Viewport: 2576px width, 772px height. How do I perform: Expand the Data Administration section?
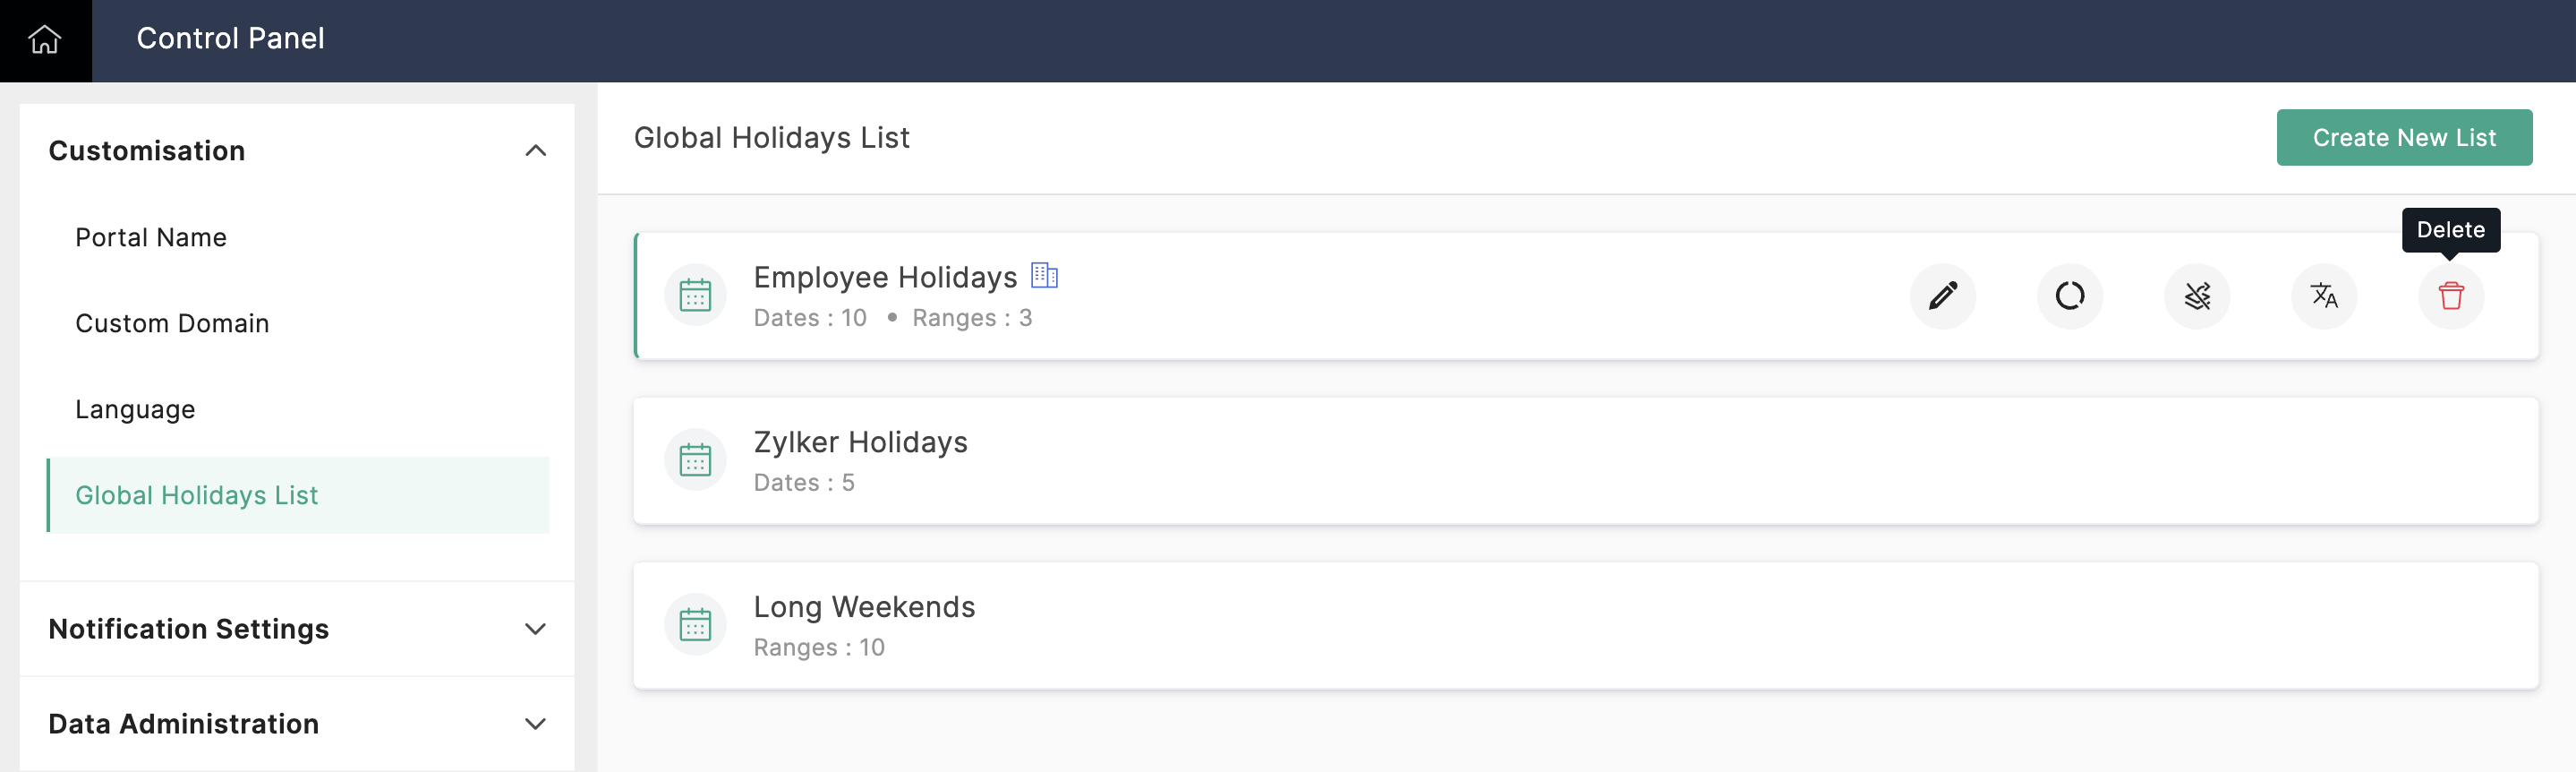[x=535, y=724]
